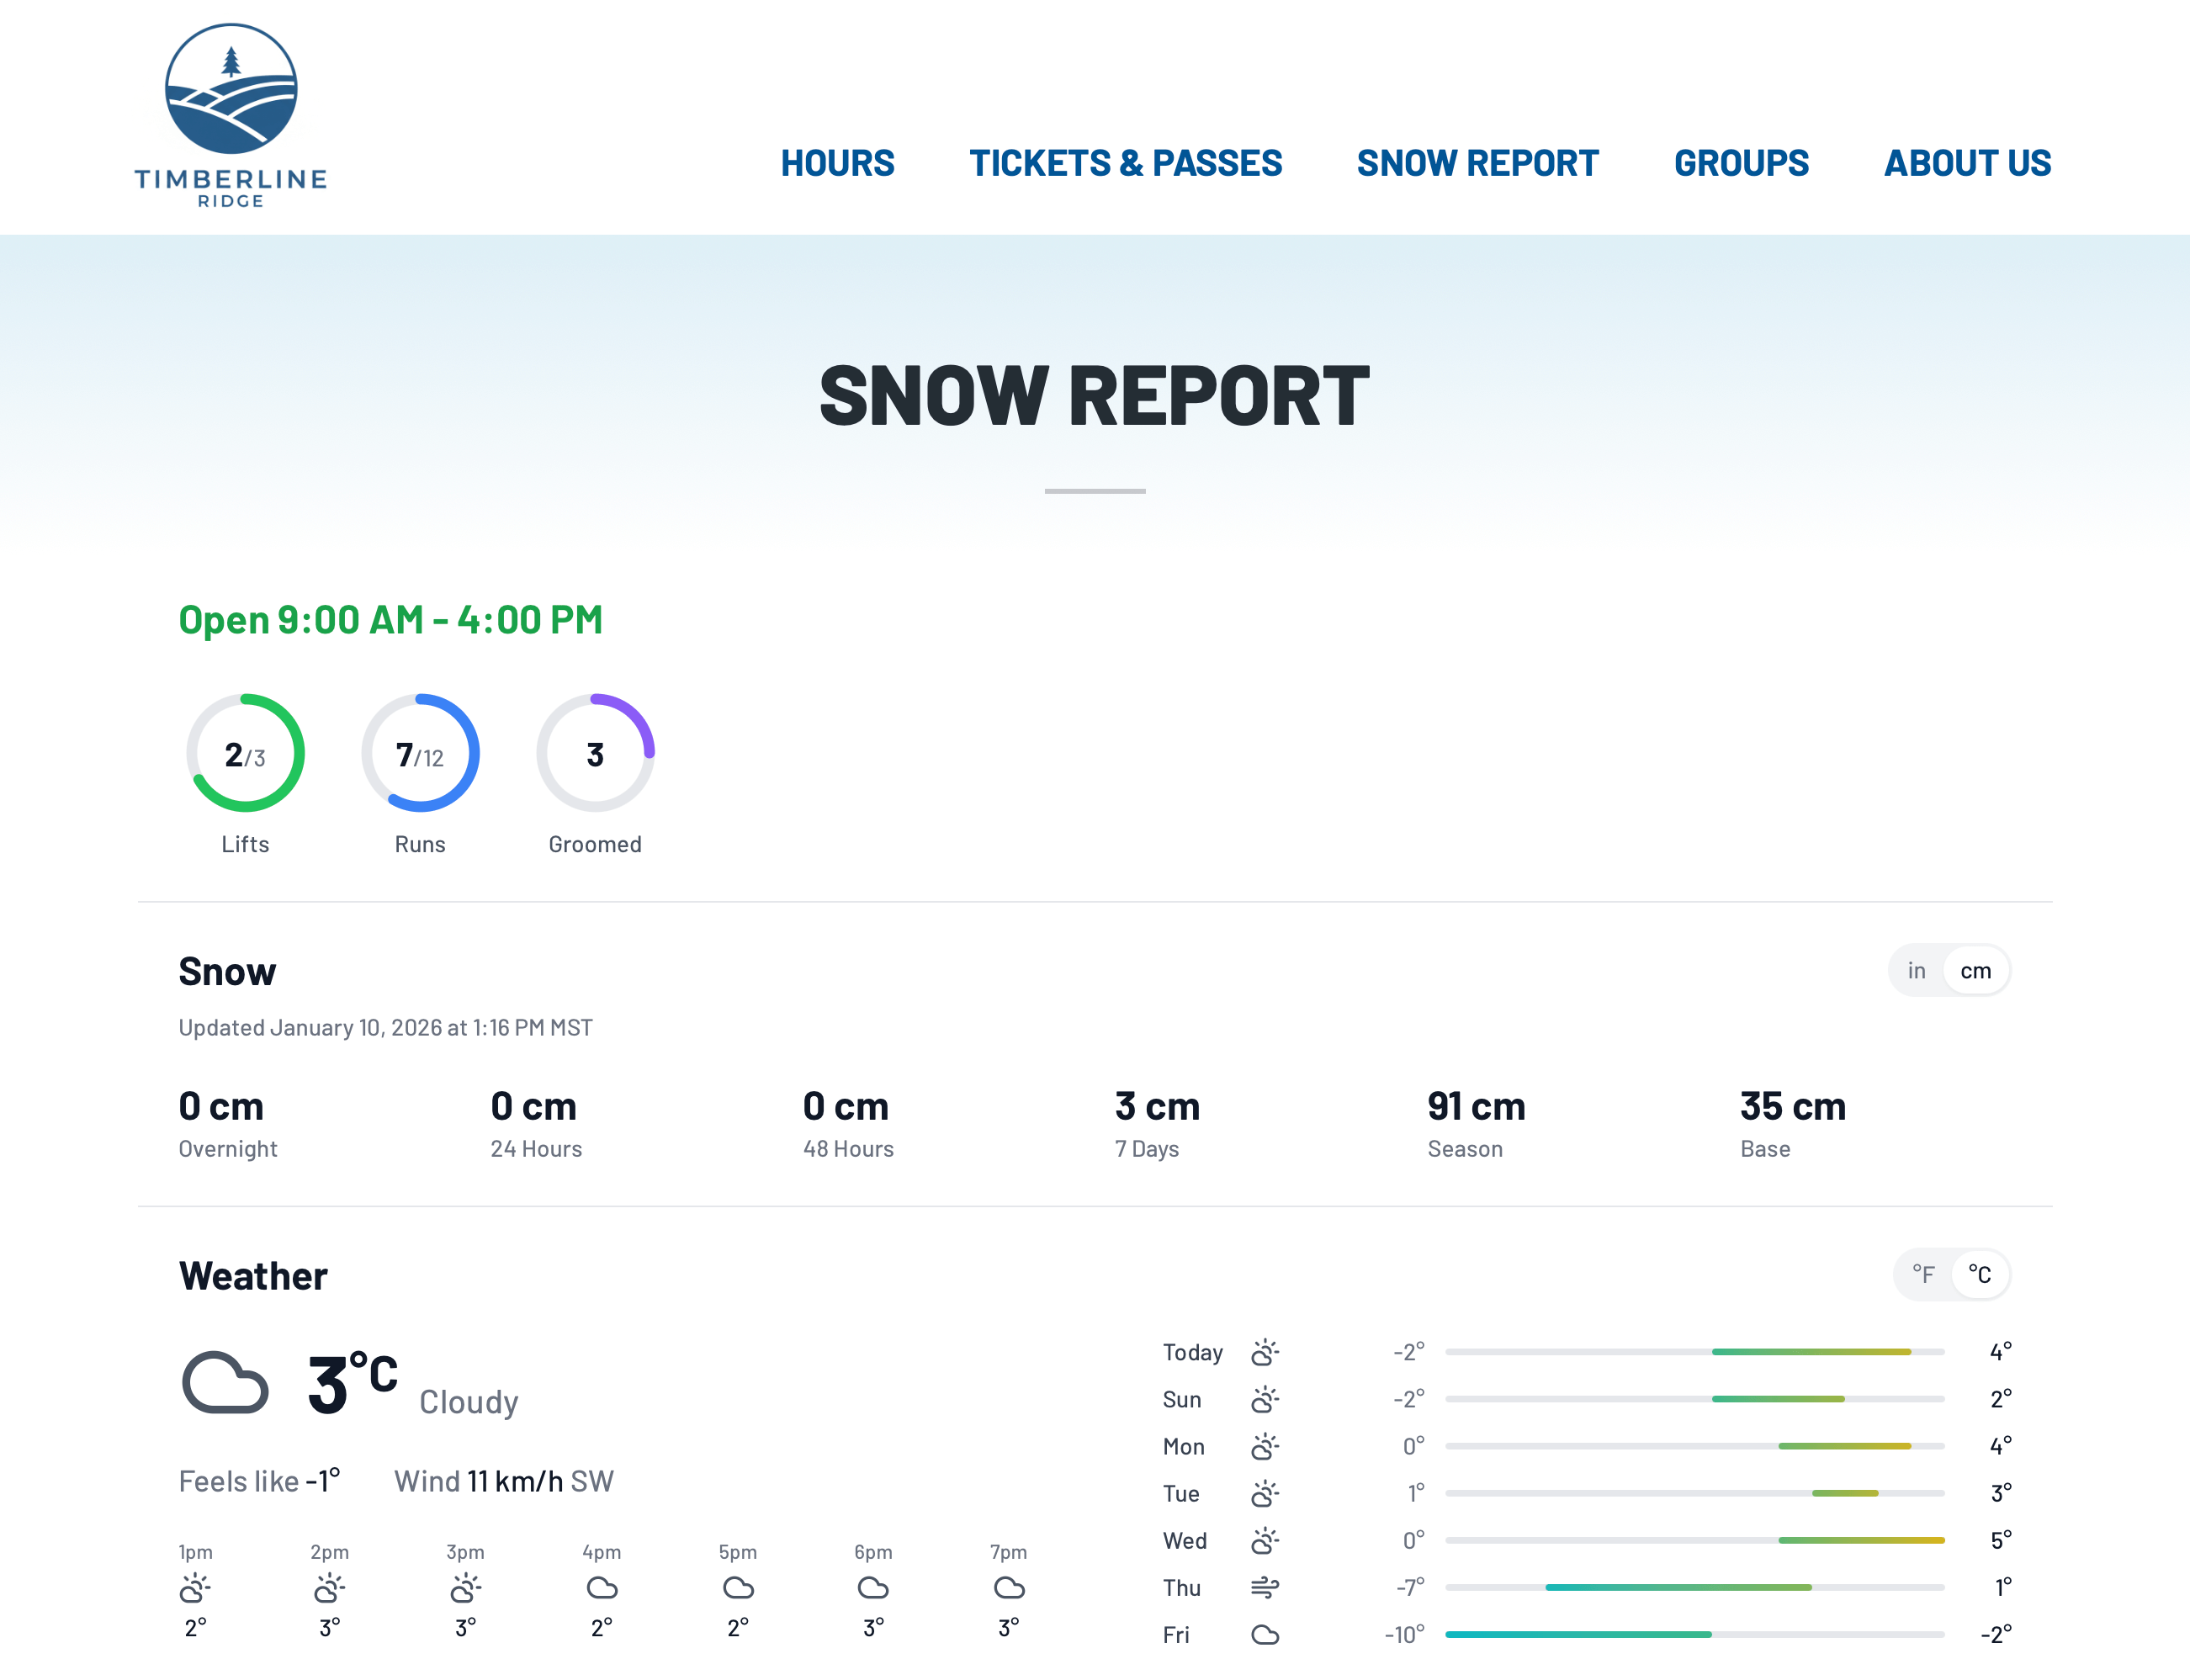
Task: Click the '0 cm' Overnight value
Action: 221,1106
